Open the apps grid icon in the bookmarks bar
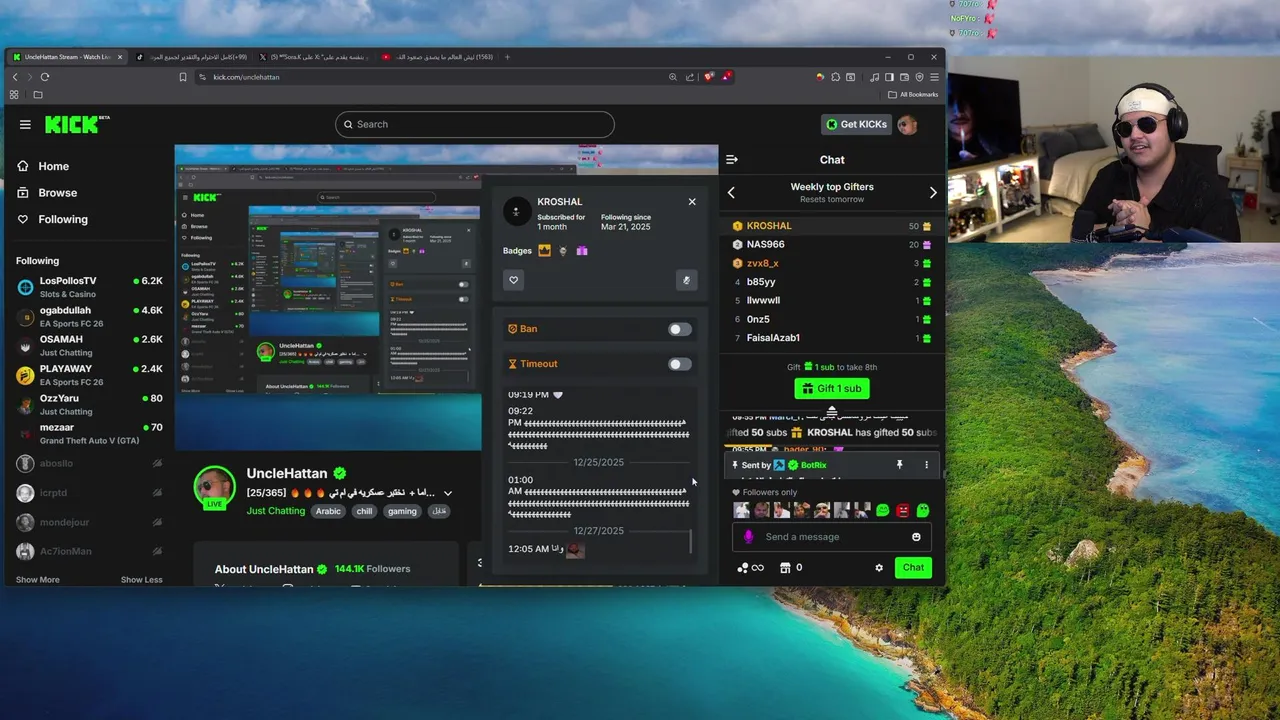1280x720 pixels. (x=14, y=95)
